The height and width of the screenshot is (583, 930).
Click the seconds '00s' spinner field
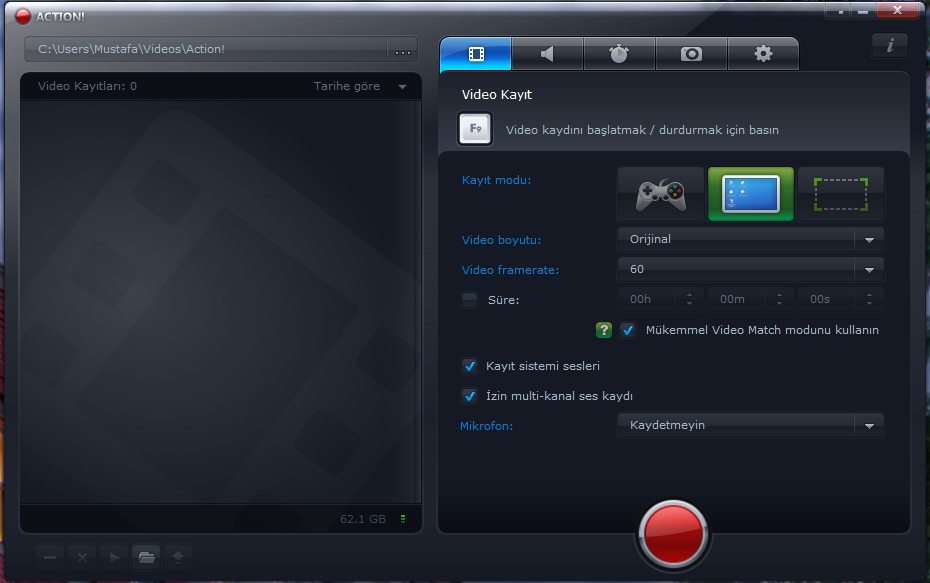(x=840, y=300)
